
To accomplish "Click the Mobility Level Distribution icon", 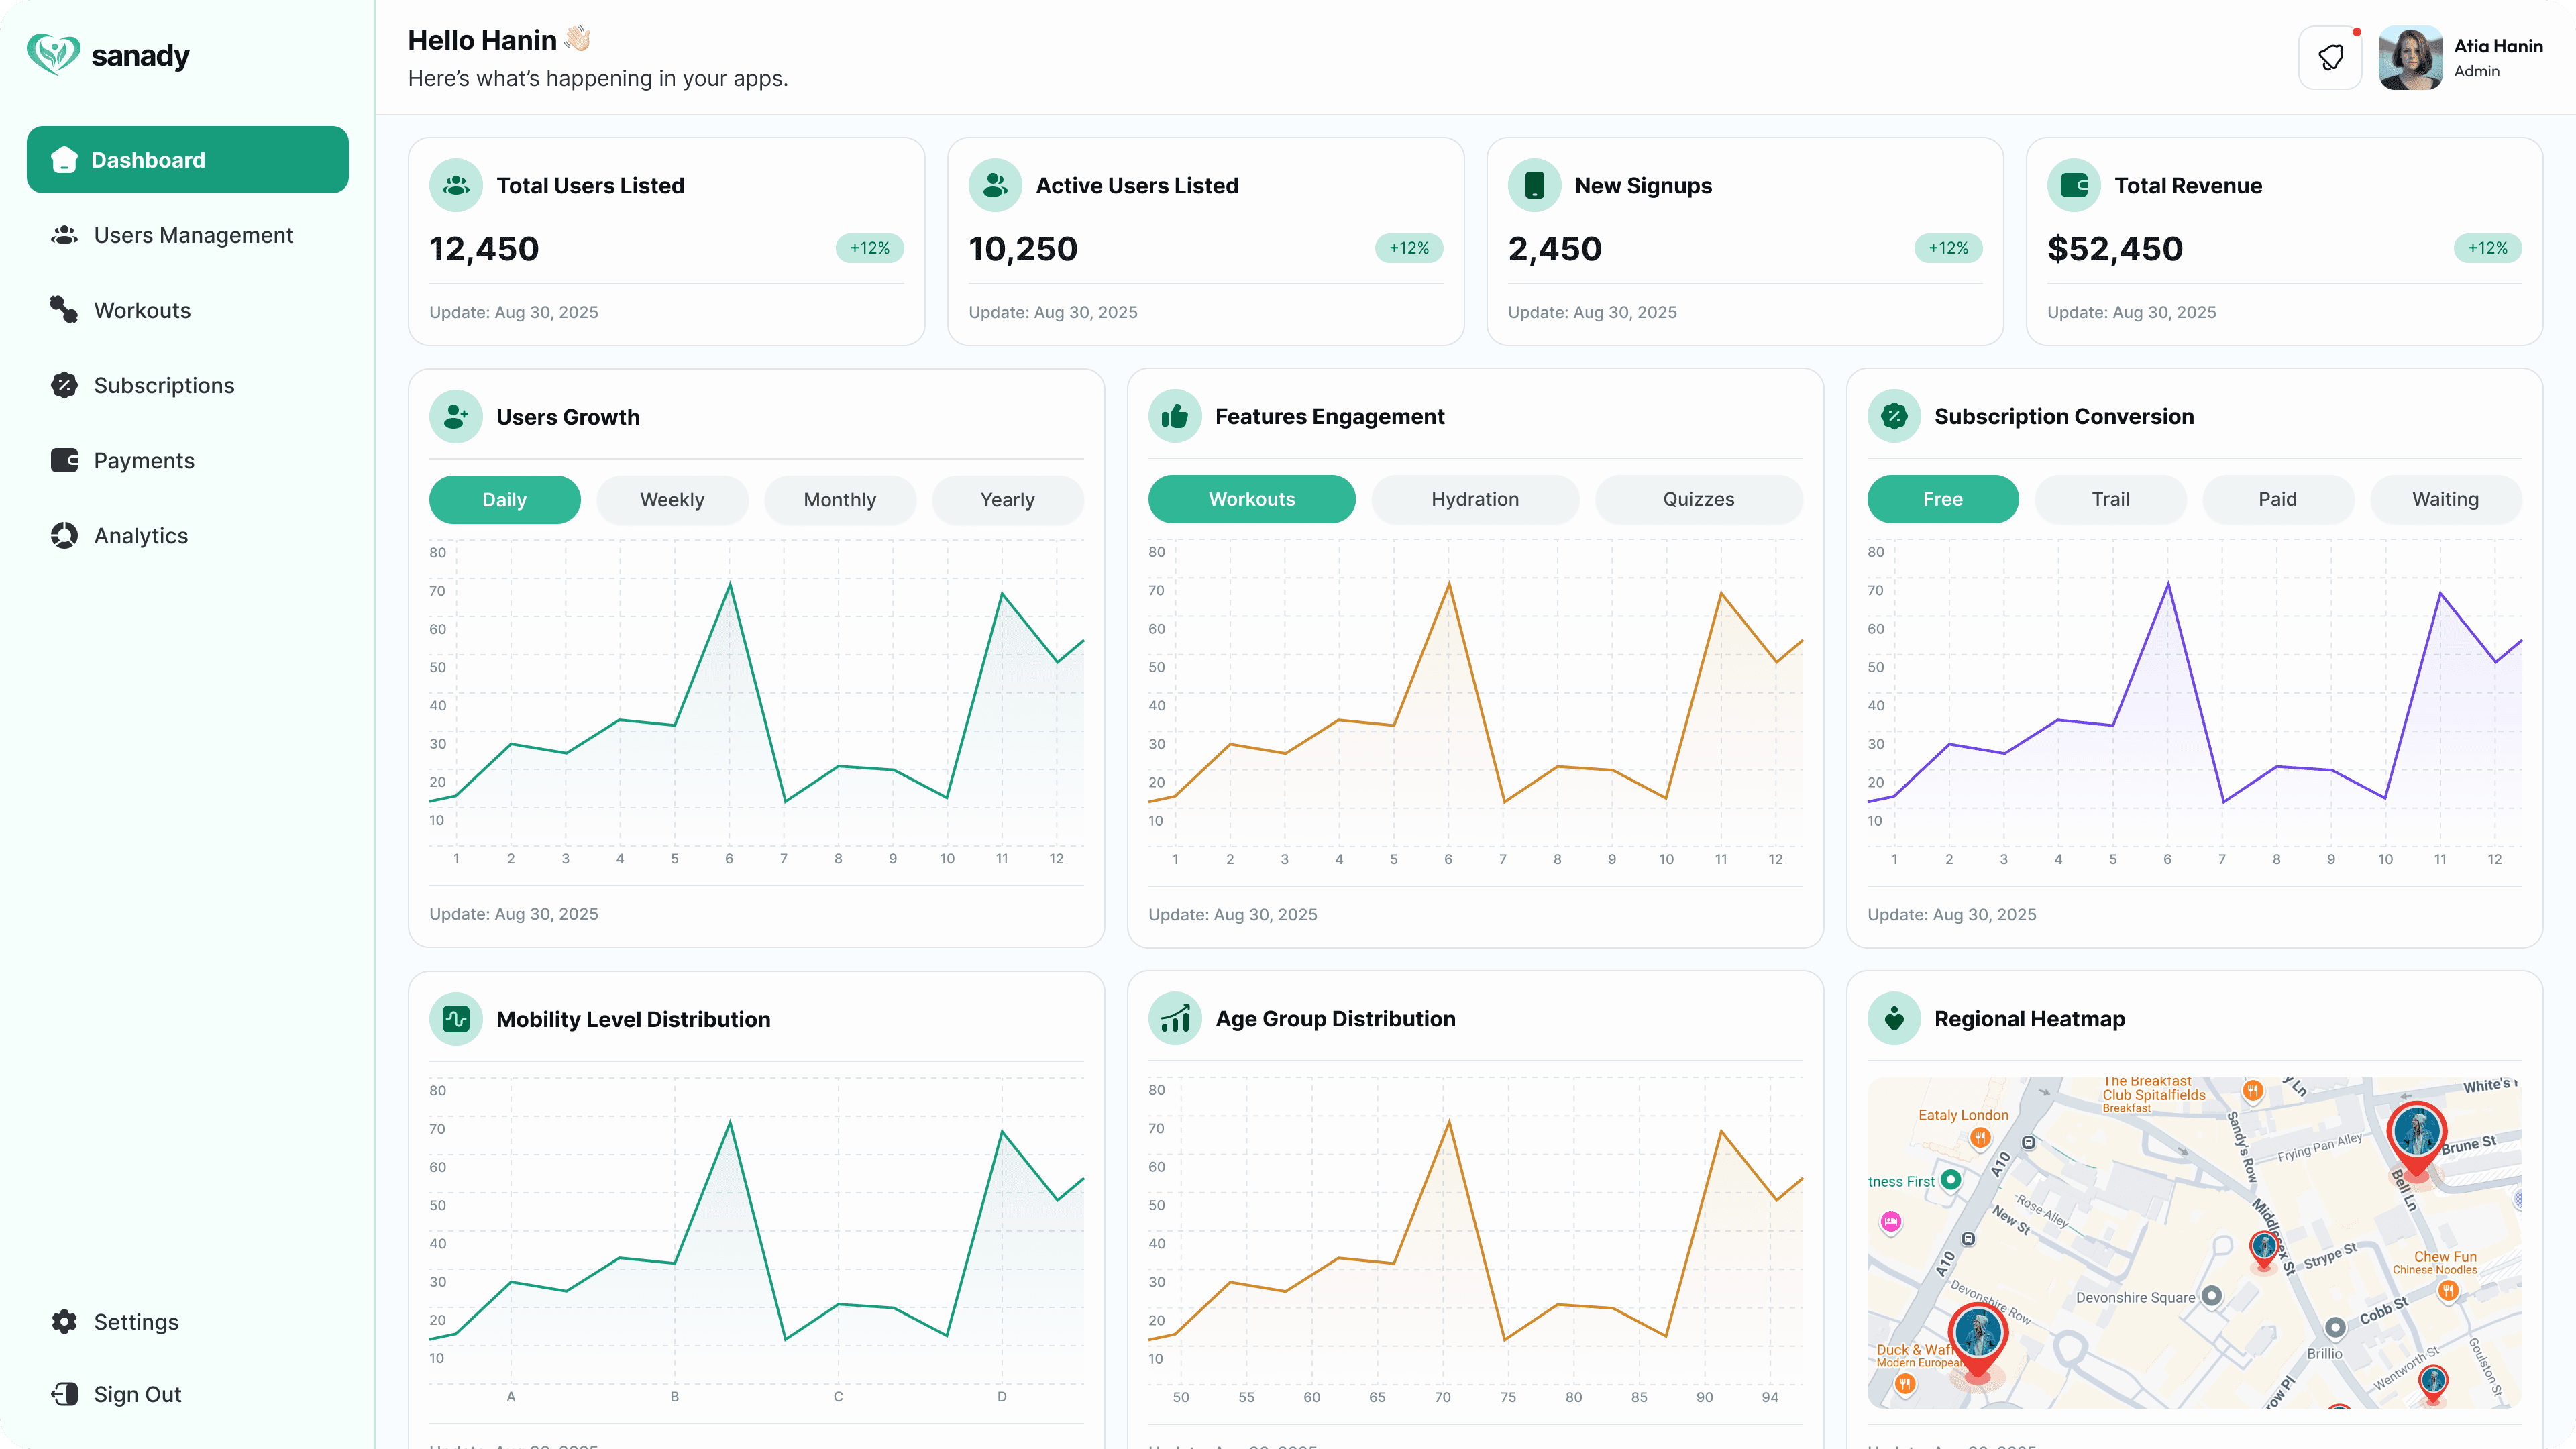I will 456,1019.
